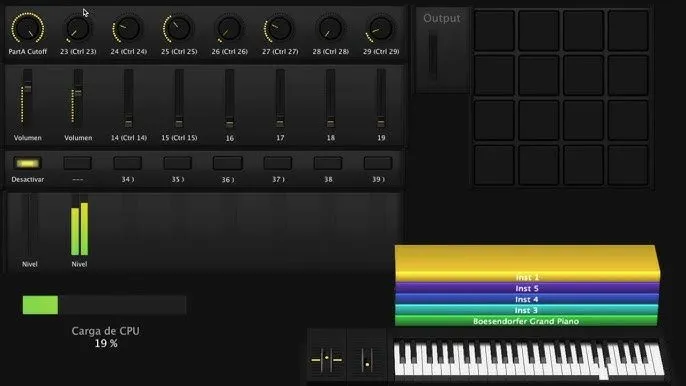This screenshot has width=686, height=386.
Task: Click the Desactivar label
Action: pos(28,179)
